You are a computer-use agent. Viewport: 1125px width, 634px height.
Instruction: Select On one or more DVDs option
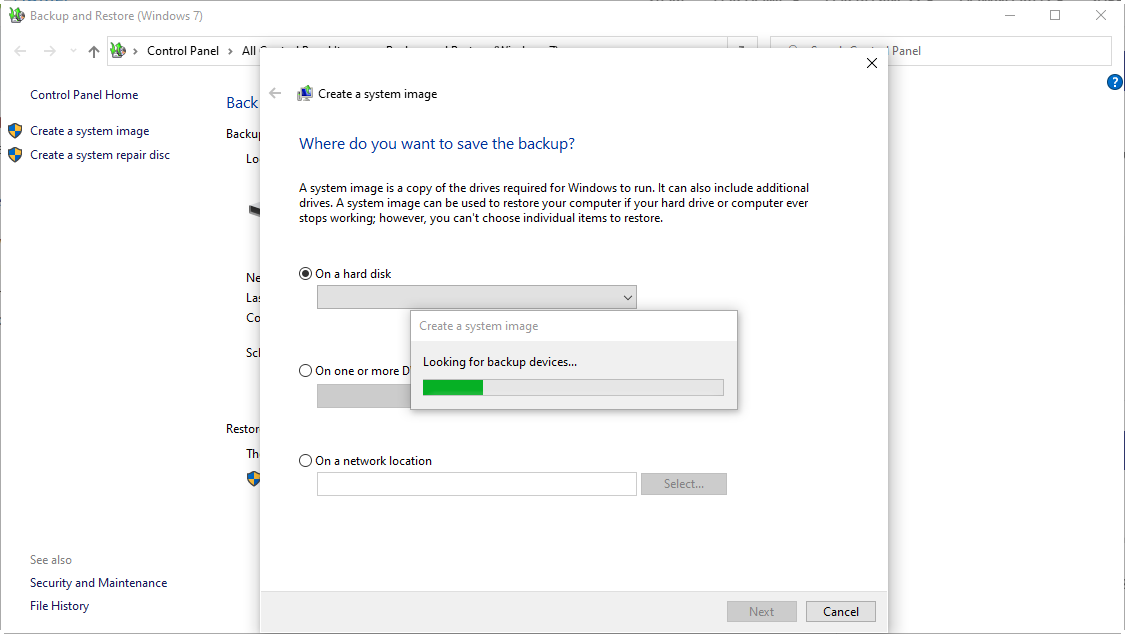point(354,371)
